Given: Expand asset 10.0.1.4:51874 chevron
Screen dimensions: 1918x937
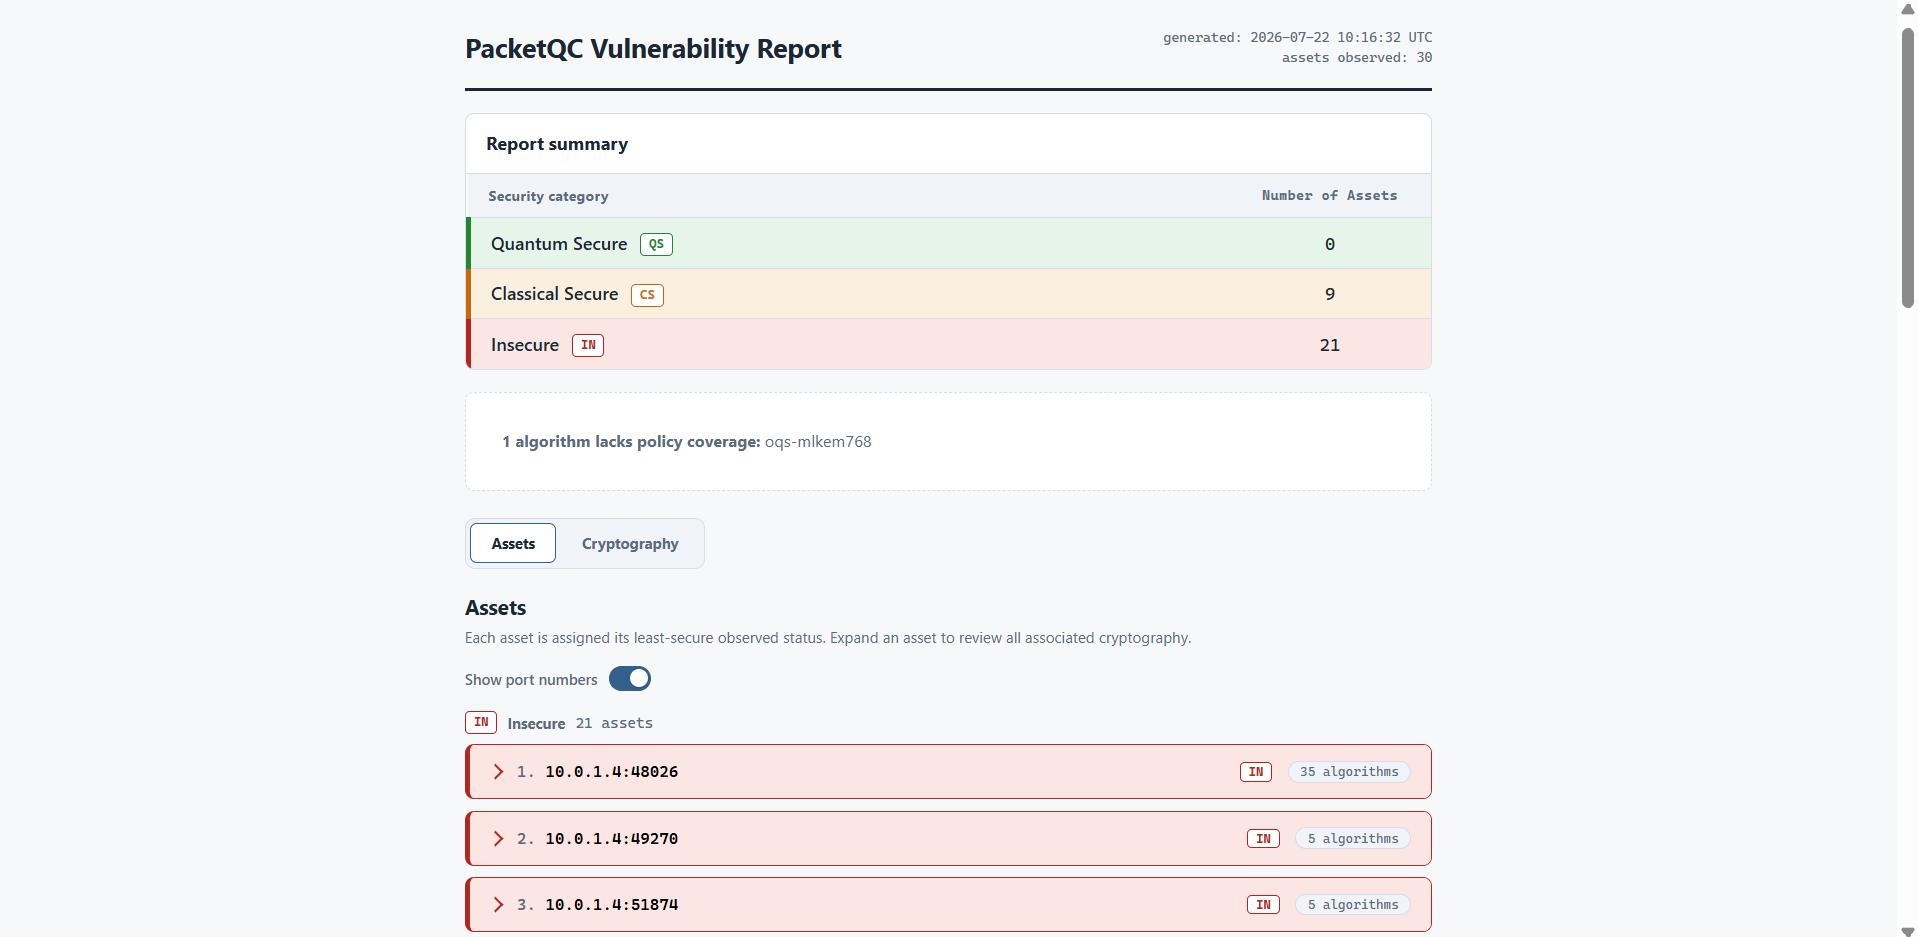Looking at the screenshot, I should pos(498,905).
